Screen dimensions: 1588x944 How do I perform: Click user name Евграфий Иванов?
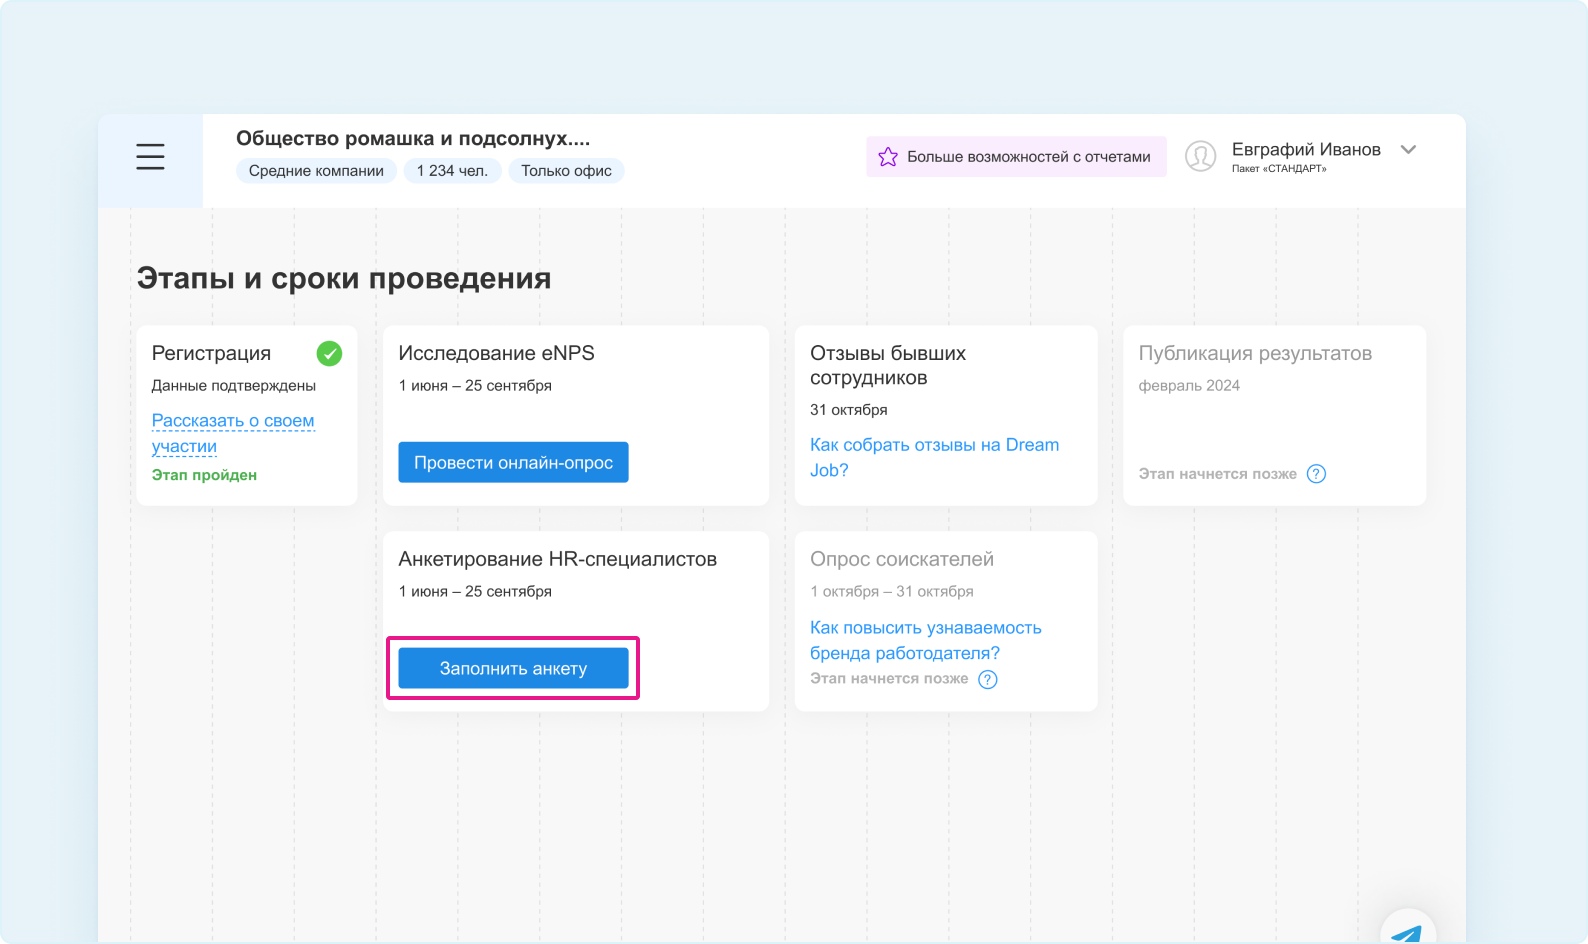point(1306,149)
